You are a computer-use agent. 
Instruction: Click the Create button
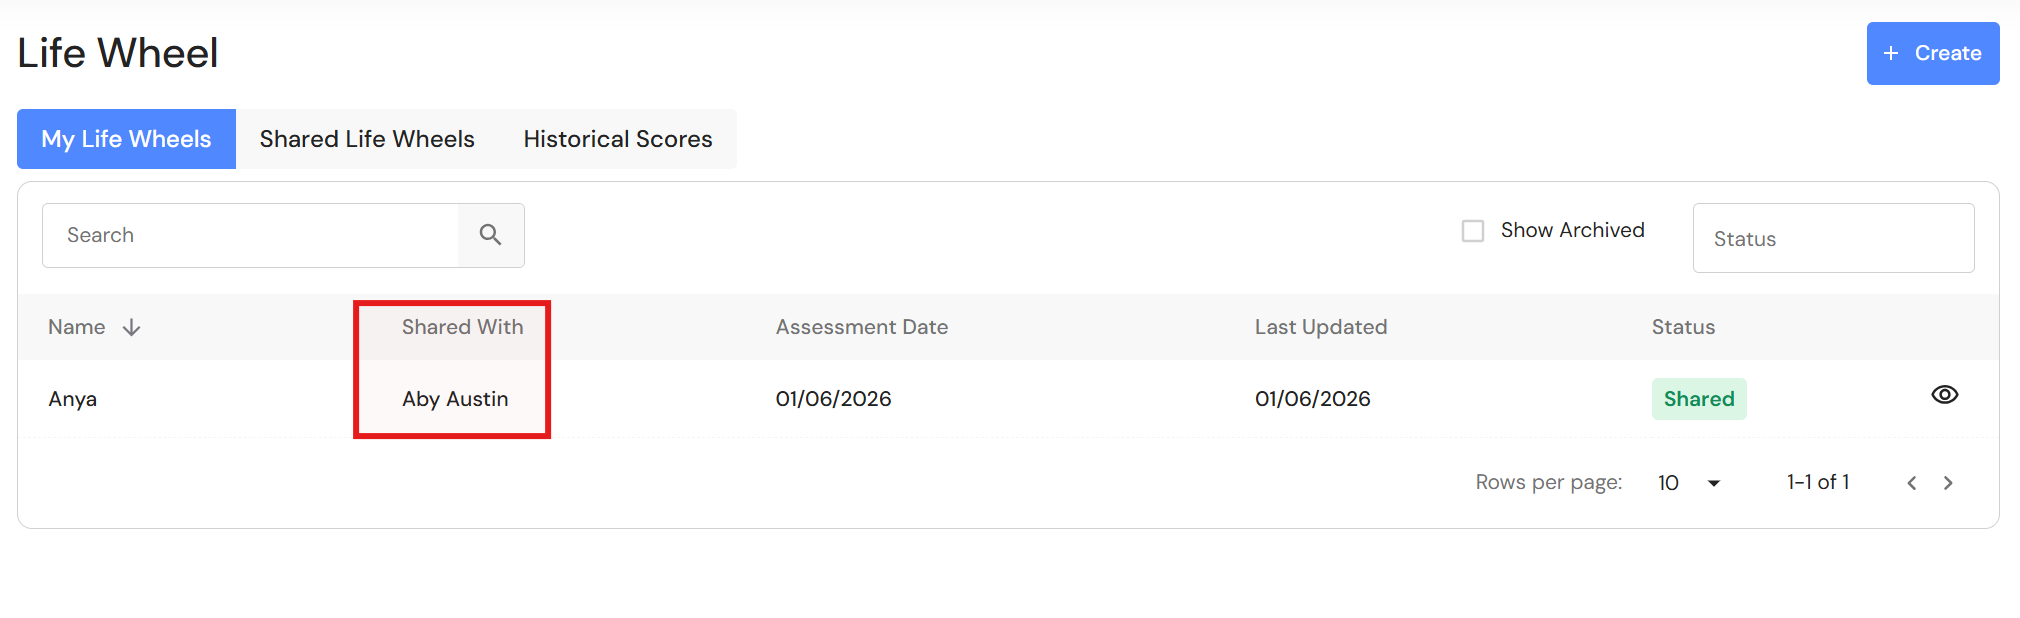click(1932, 53)
